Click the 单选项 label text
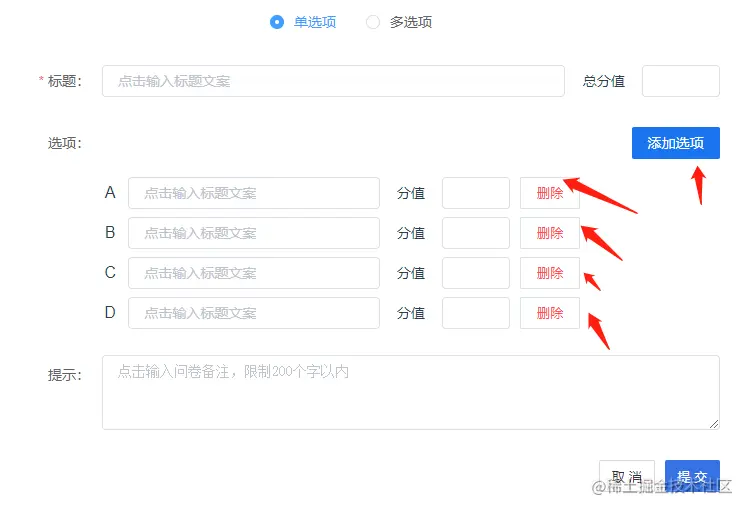 pyautogui.click(x=315, y=22)
